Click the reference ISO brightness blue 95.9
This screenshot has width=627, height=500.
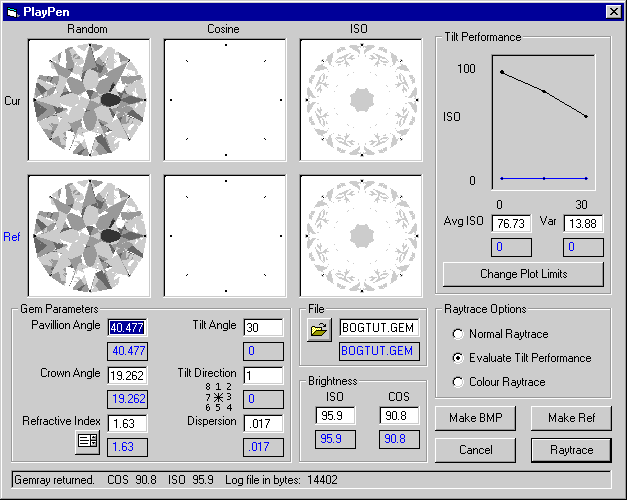tap(335, 439)
